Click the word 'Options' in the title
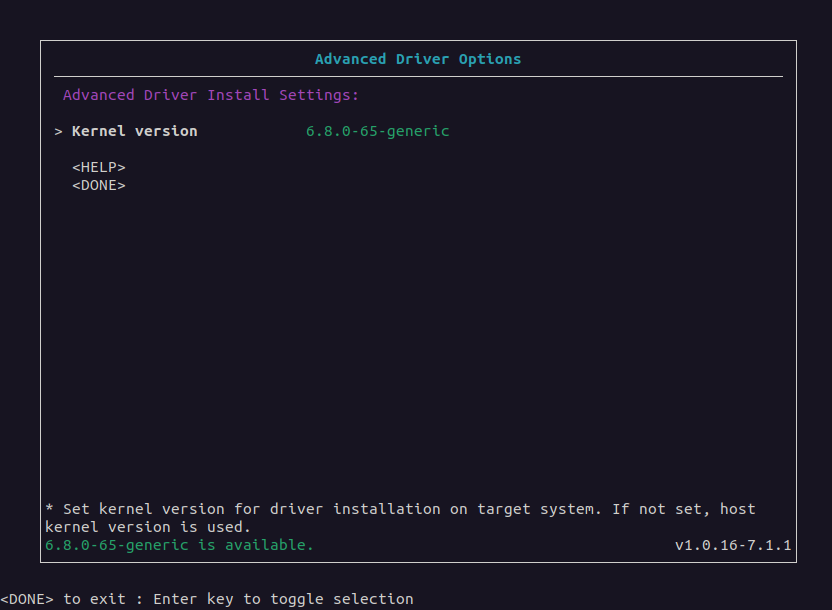 pyautogui.click(x=489, y=59)
